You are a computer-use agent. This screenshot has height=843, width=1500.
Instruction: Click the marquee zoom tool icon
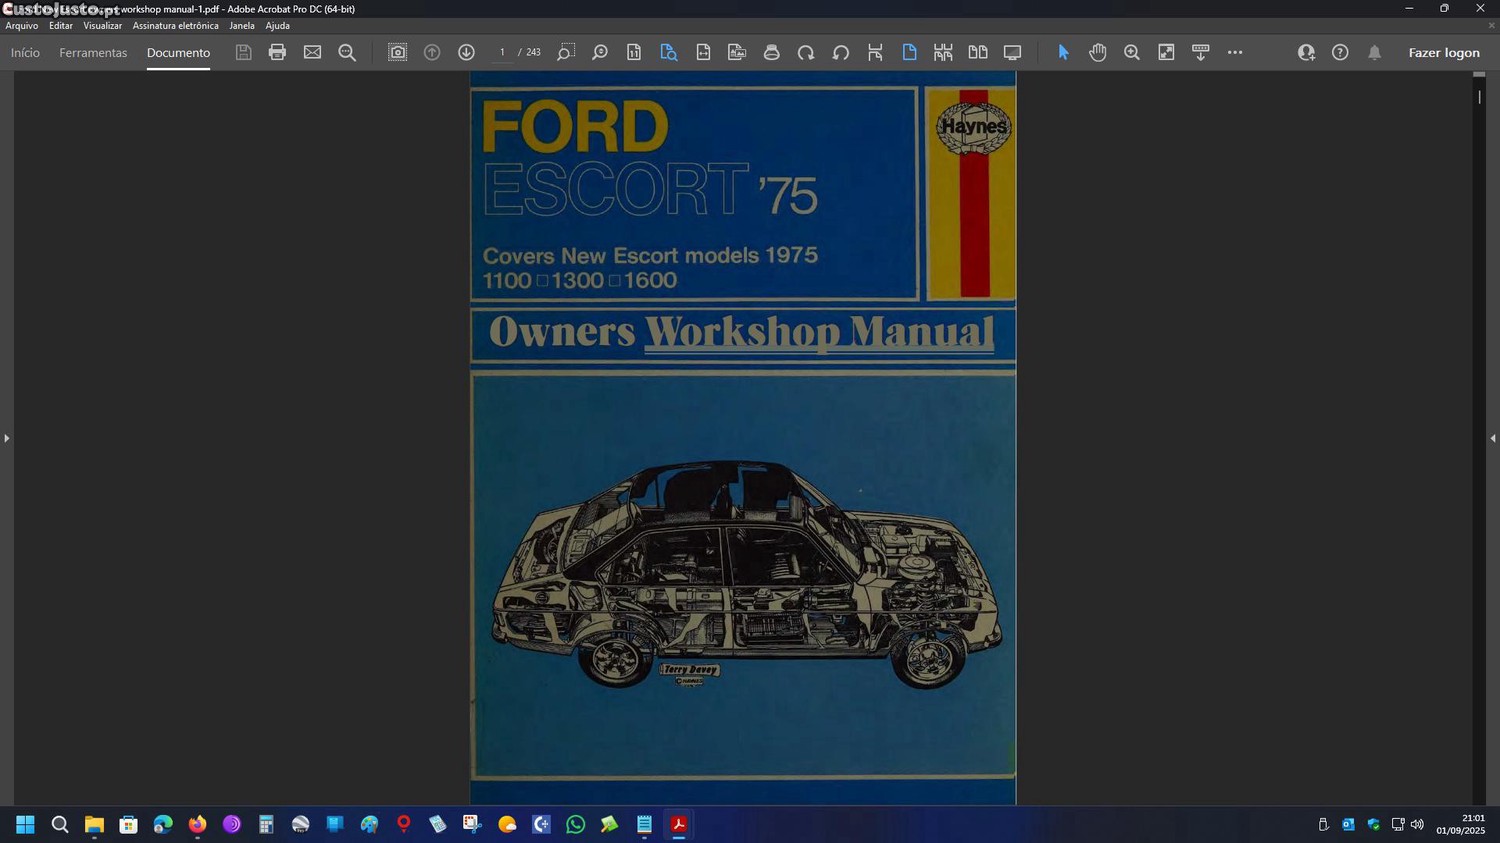(x=565, y=52)
